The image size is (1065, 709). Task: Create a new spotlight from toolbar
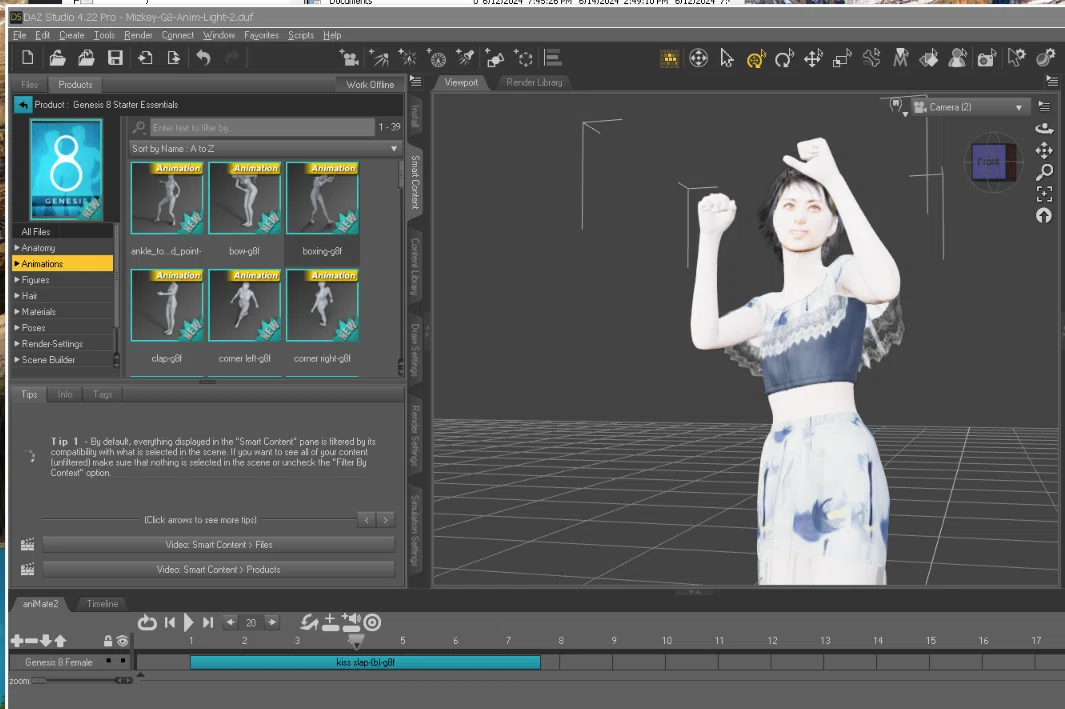coord(466,58)
